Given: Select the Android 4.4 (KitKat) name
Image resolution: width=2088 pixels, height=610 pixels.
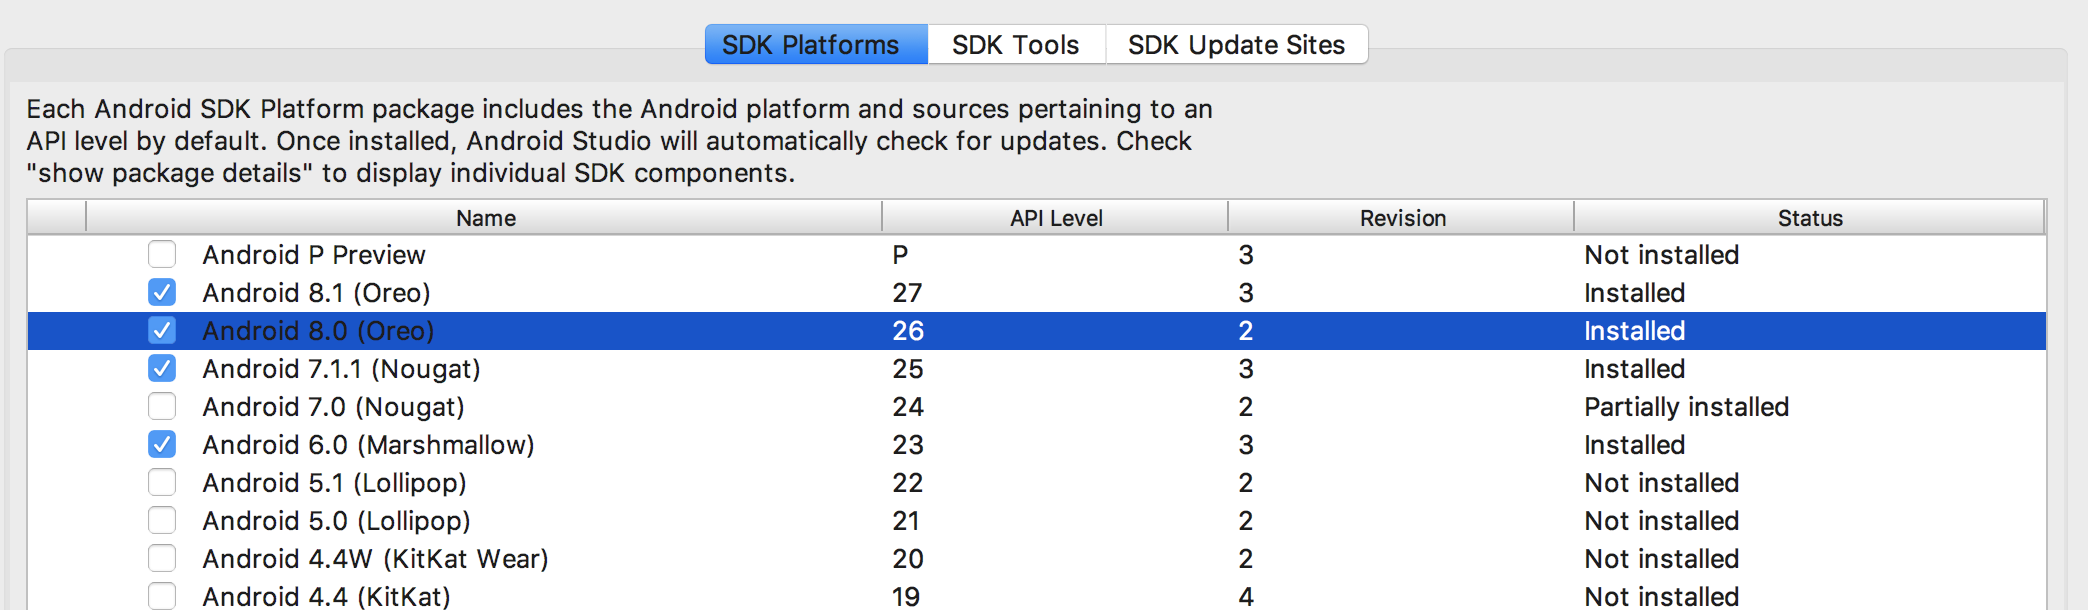Looking at the screenshot, I should coord(326,597).
